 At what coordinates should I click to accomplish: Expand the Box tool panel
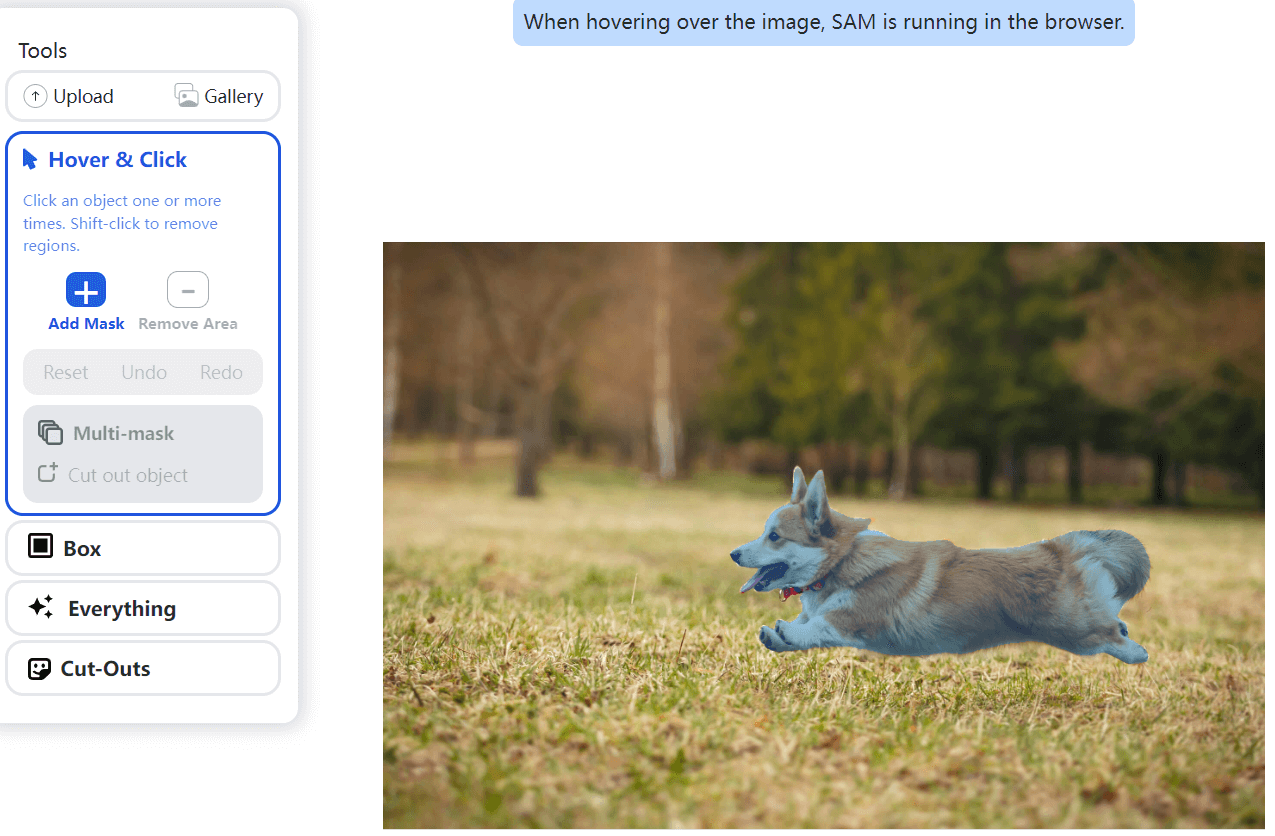coord(143,548)
